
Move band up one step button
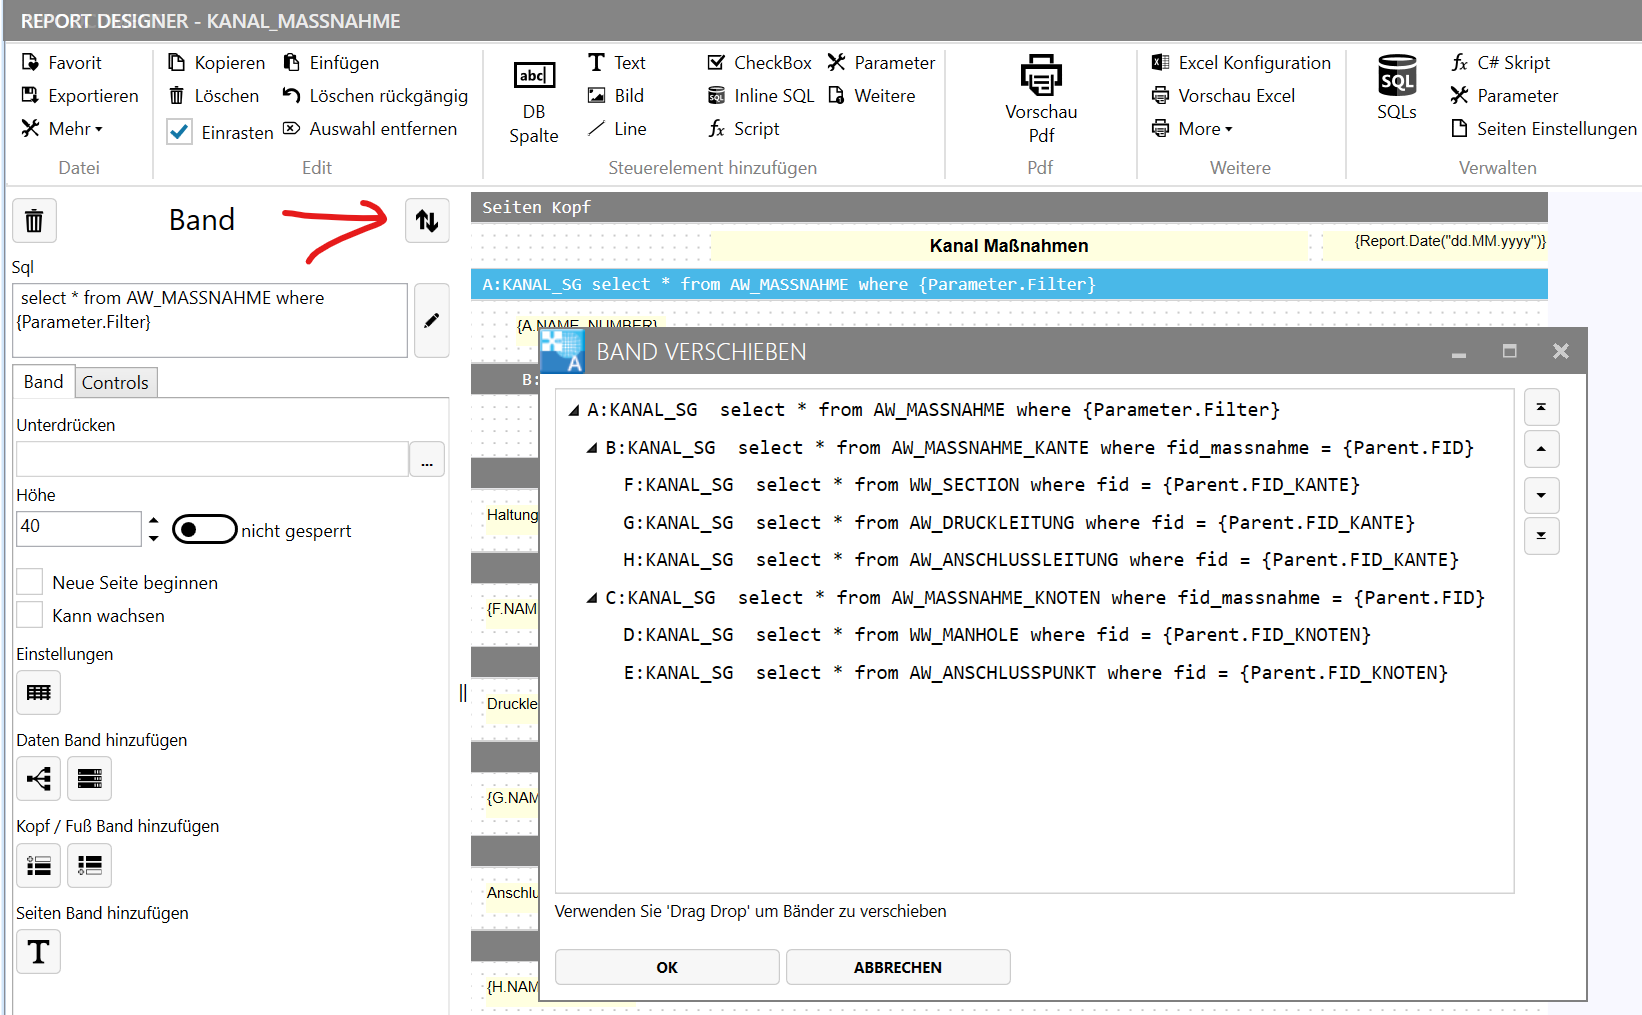click(1541, 449)
